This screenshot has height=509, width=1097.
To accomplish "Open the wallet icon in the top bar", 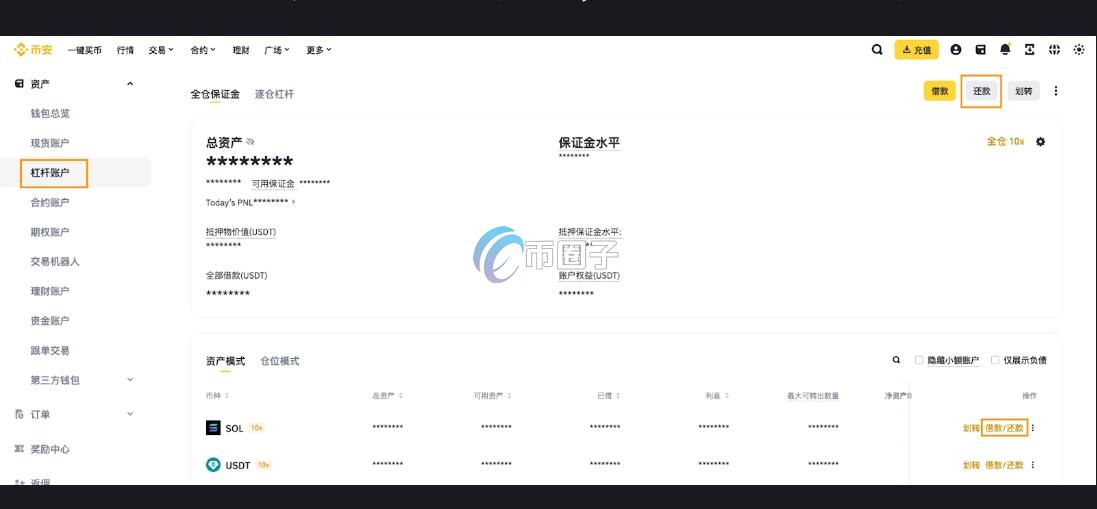I will click(981, 50).
